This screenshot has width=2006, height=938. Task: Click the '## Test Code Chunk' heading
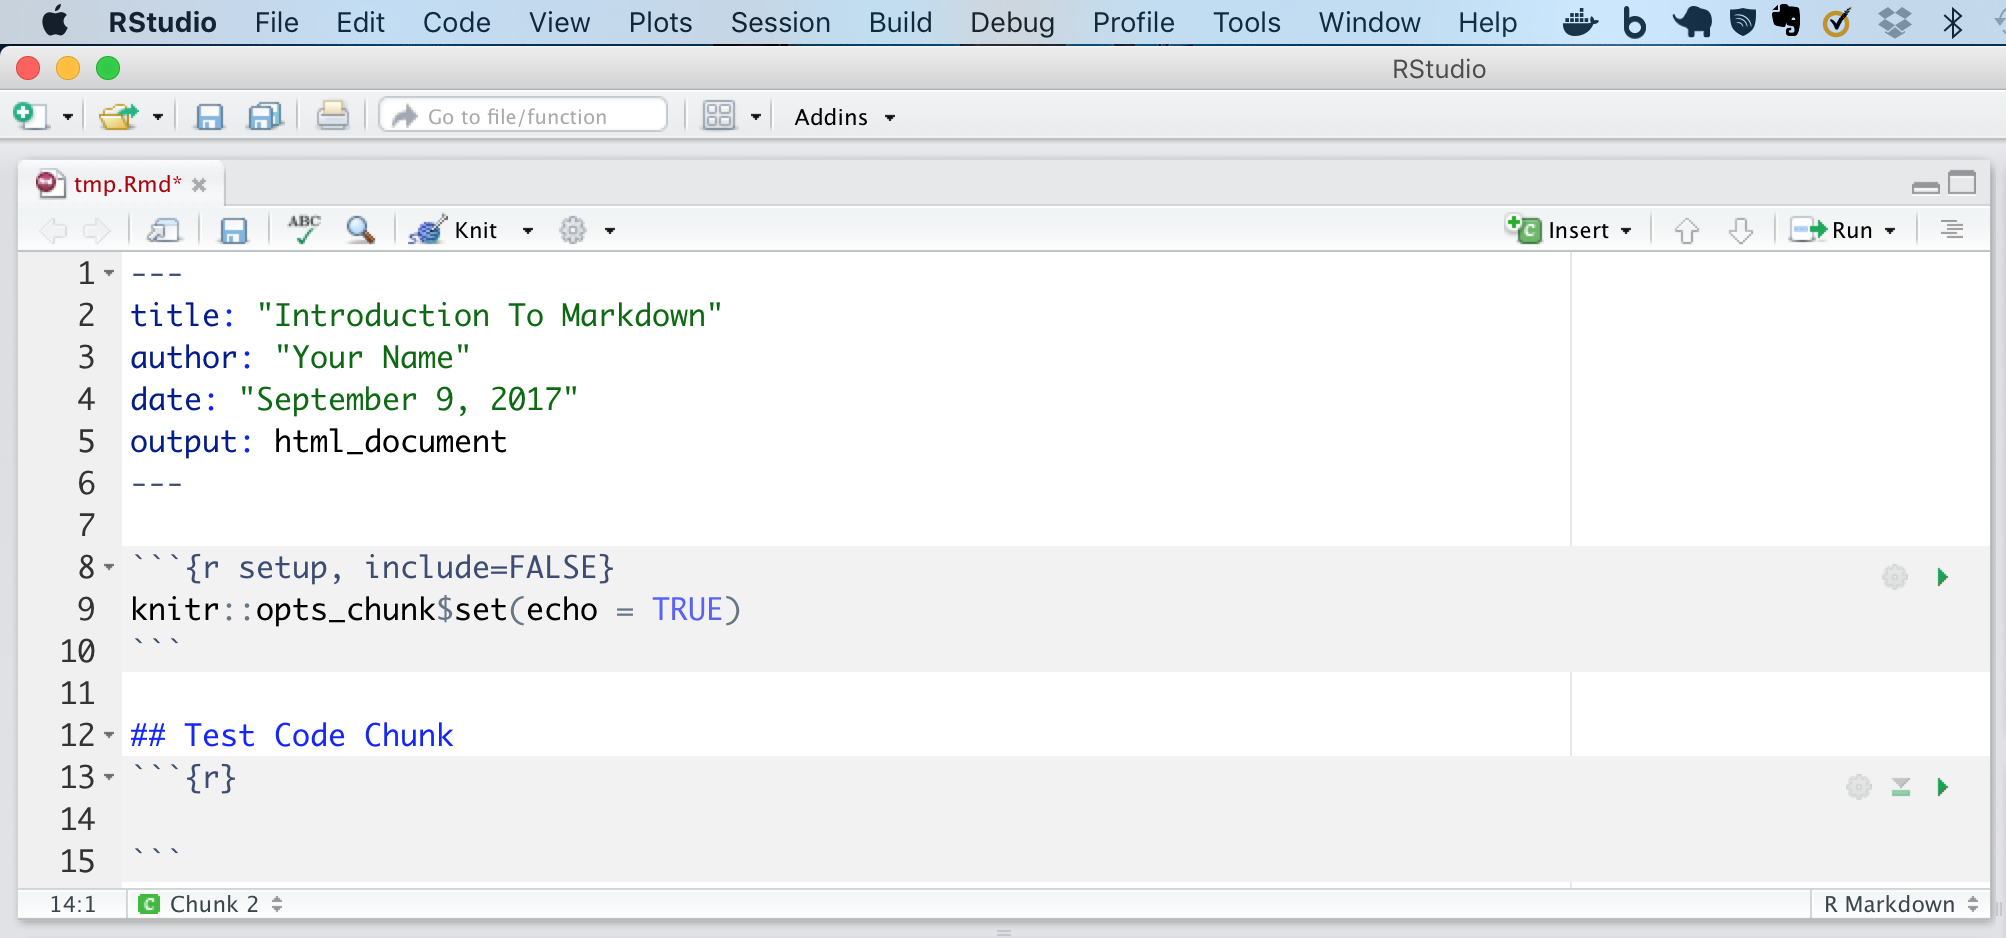[x=292, y=735]
